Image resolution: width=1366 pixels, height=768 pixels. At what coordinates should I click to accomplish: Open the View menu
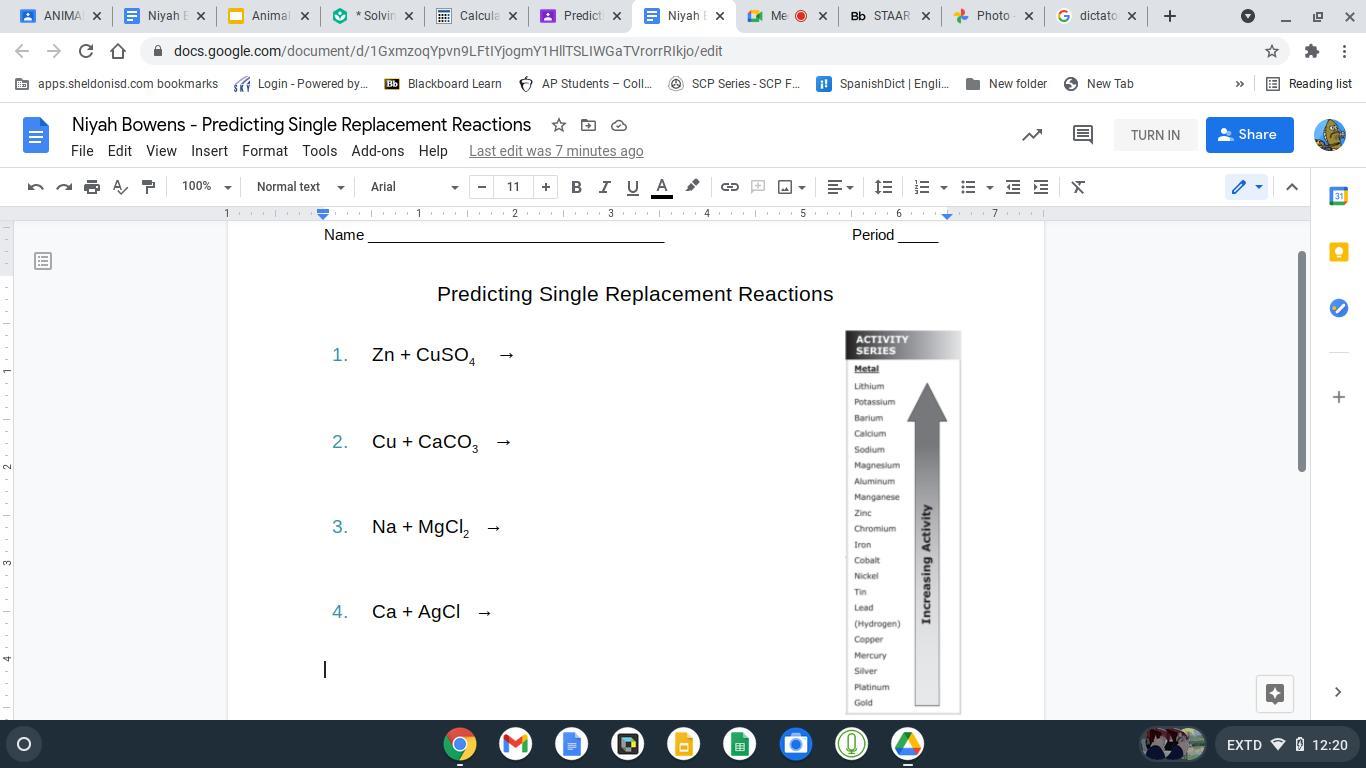click(x=161, y=151)
